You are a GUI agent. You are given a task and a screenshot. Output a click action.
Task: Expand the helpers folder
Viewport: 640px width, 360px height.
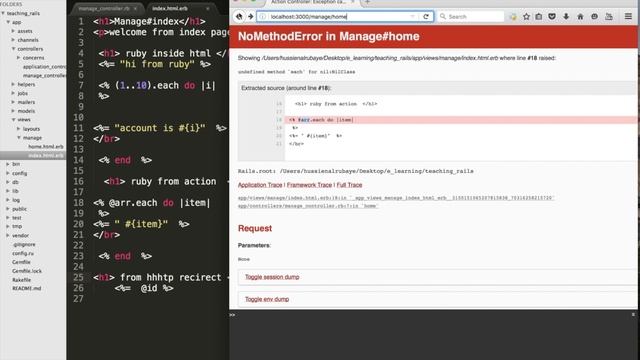[x=13, y=84]
